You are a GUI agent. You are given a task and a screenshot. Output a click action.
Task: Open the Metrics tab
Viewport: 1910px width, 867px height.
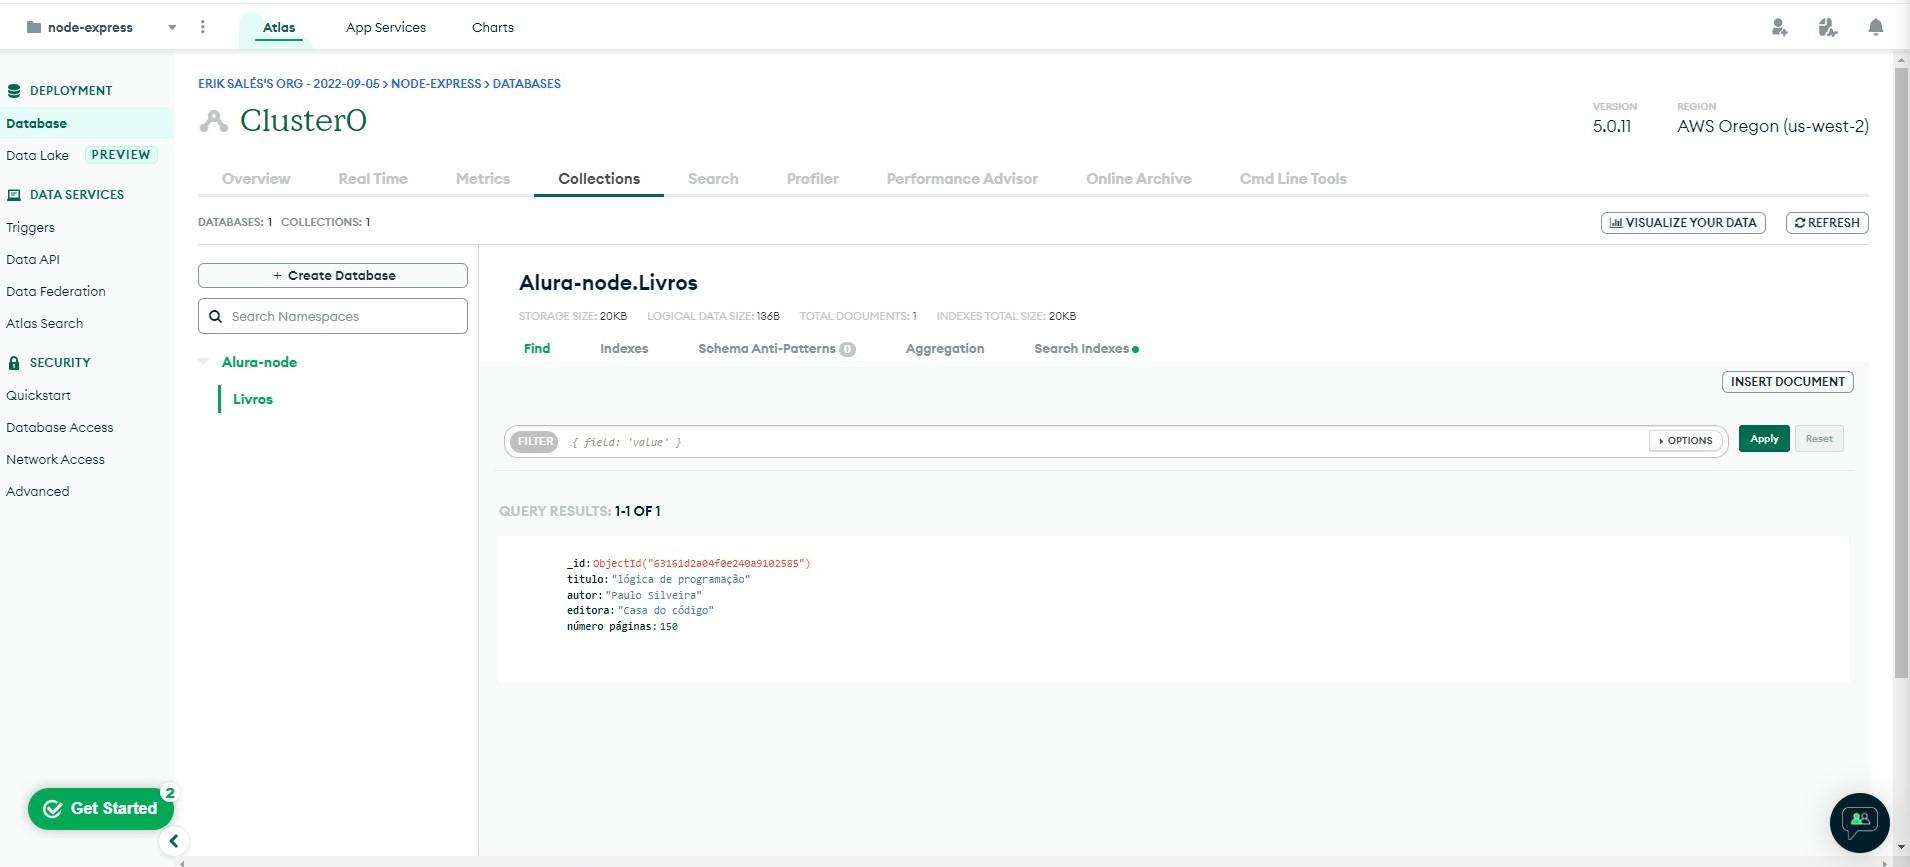(x=483, y=179)
